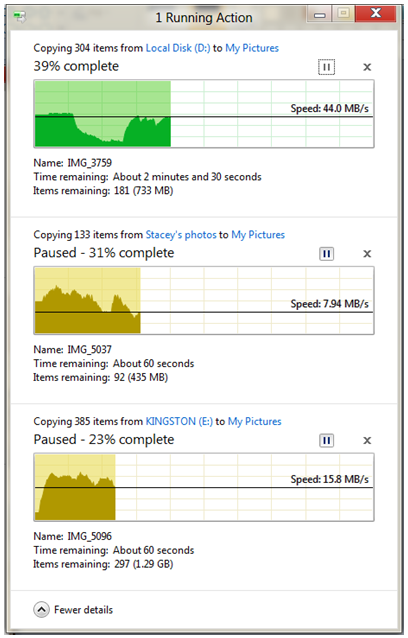Screen dimensions: 408x638
Task: Open the Local Disk (D:) link
Action: click(178, 48)
